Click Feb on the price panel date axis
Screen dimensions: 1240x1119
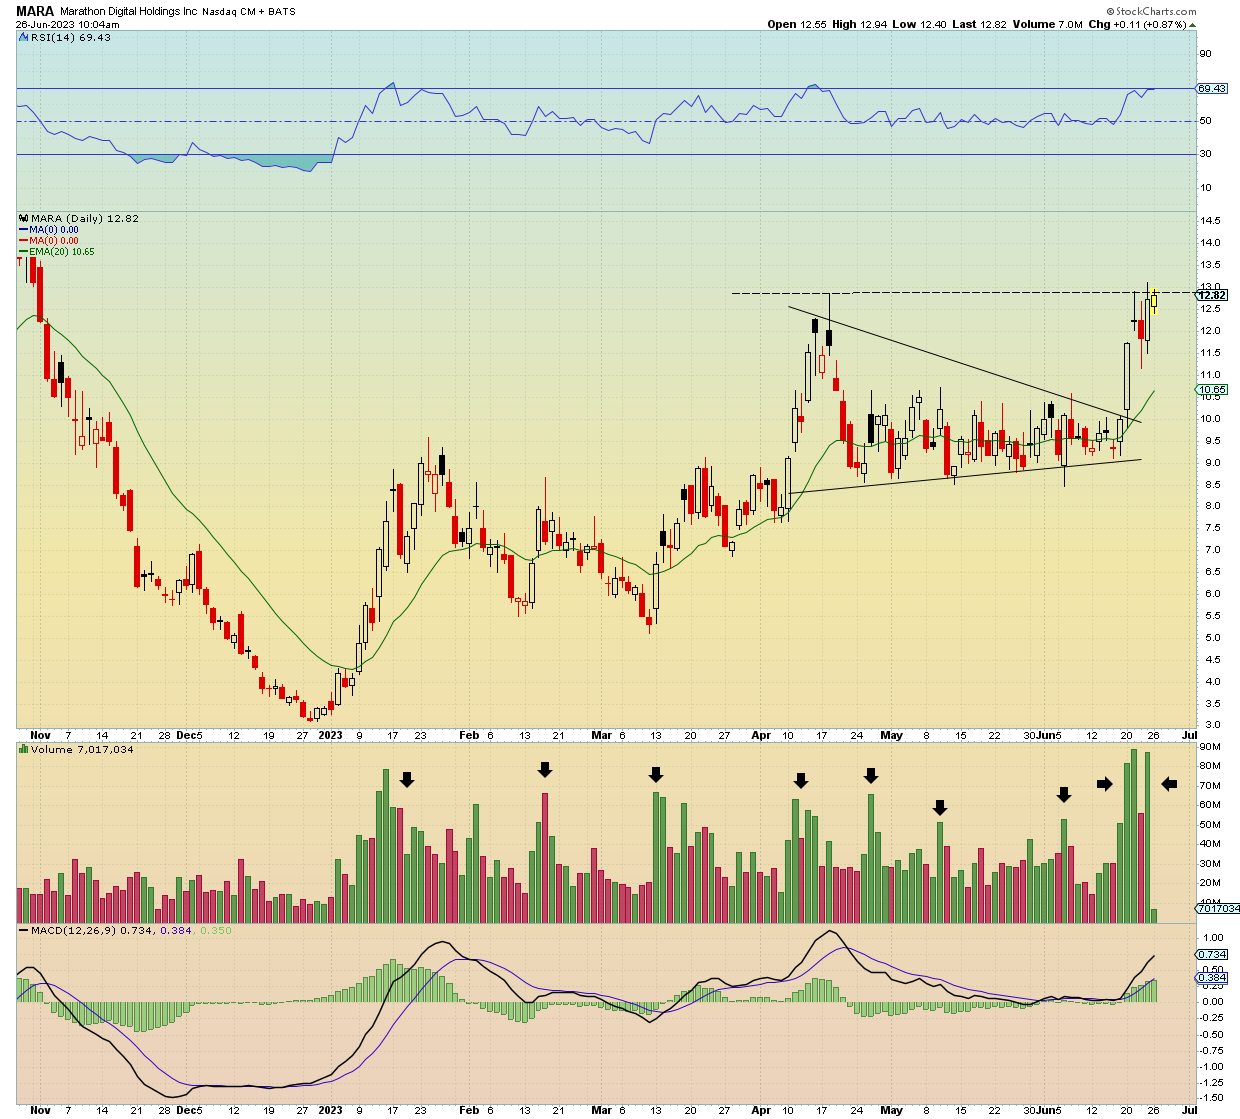pyautogui.click(x=467, y=735)
